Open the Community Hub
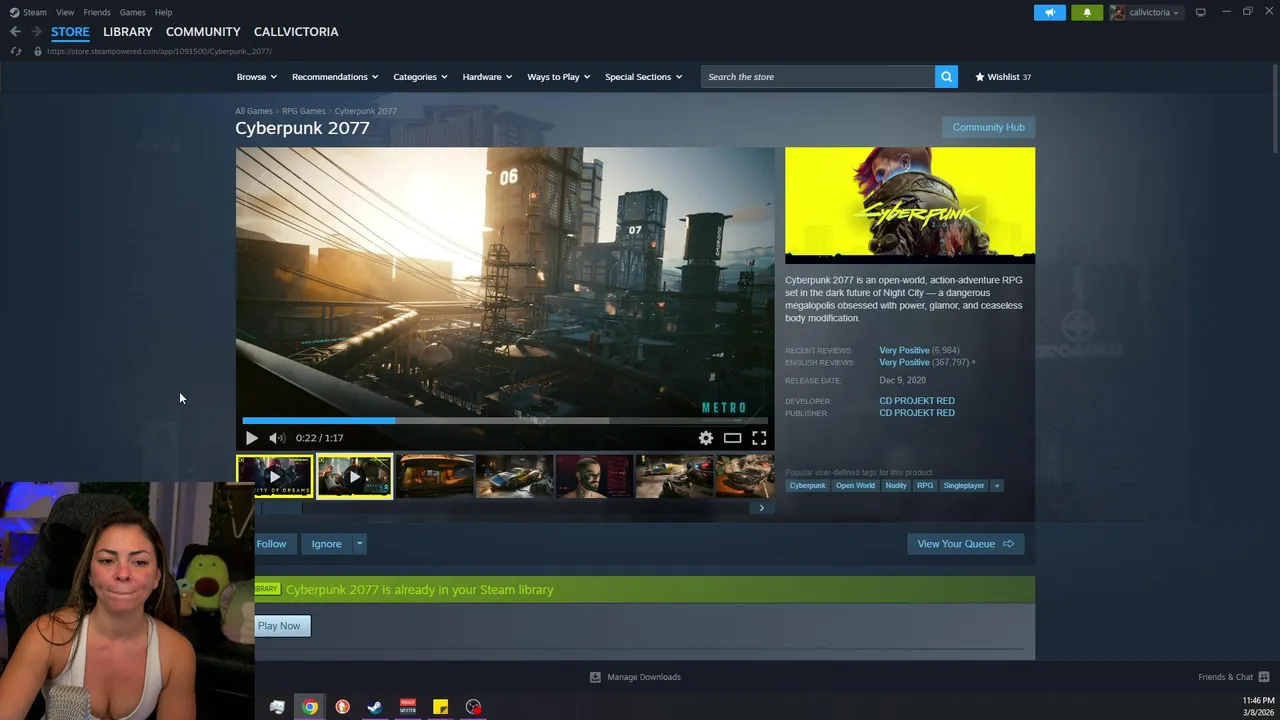This screenshot has width=1280, height=720. (988, 127)
